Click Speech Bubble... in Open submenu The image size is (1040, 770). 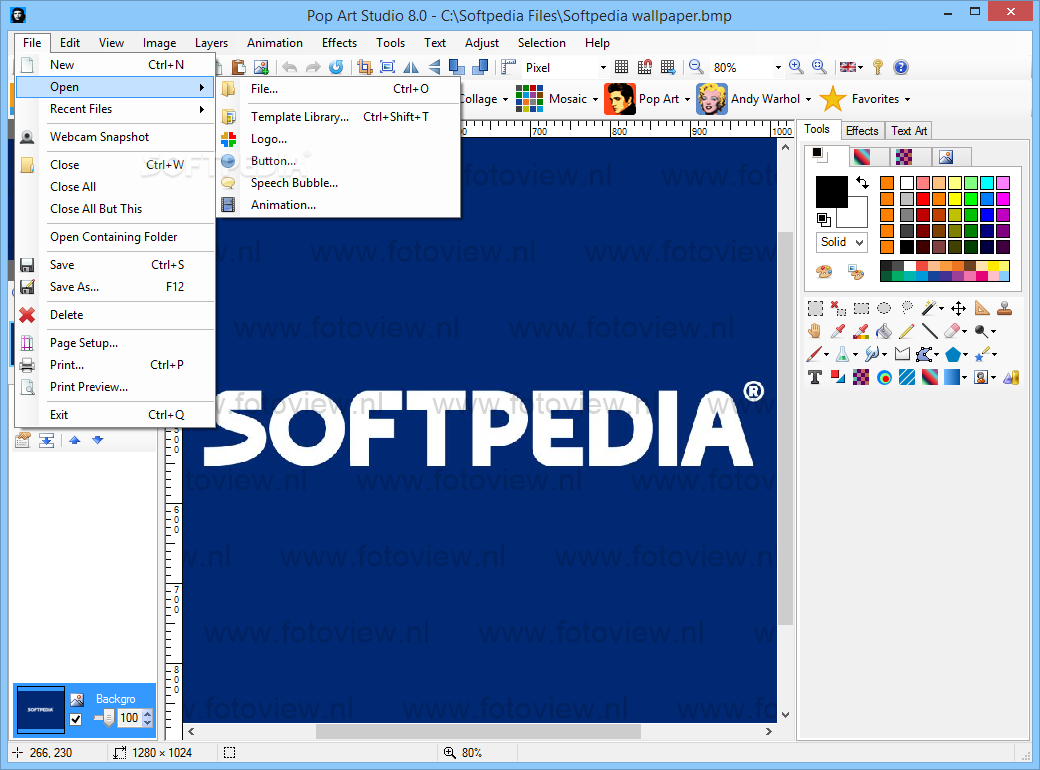(x=340, y=183)
